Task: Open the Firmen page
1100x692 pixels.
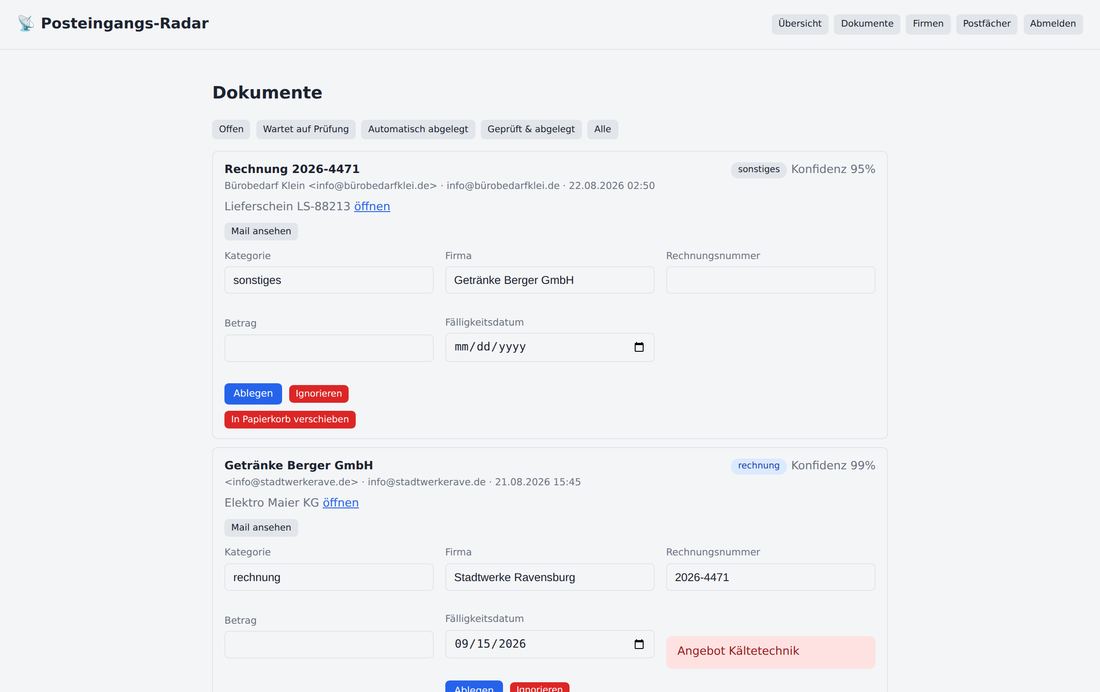Action: [928, 24]
